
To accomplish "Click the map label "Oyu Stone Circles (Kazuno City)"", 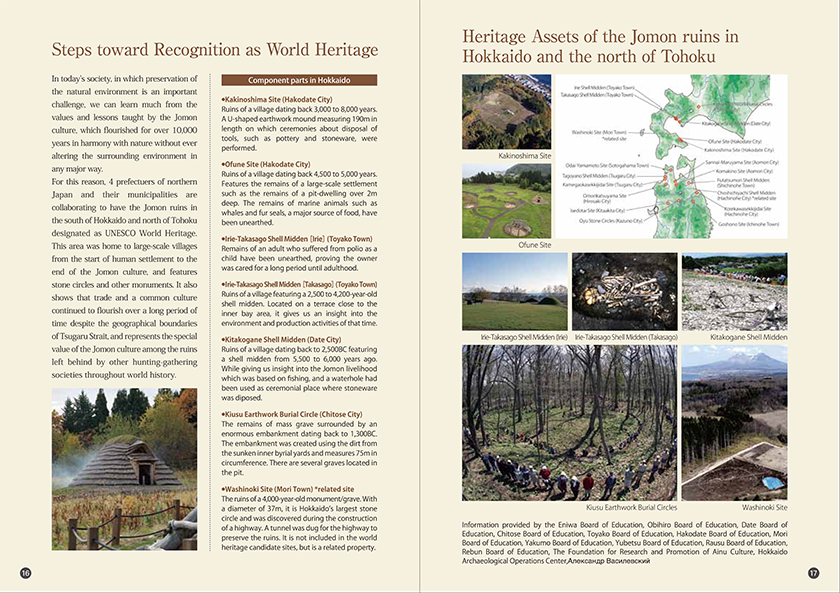I will click(x=610, y=221).
